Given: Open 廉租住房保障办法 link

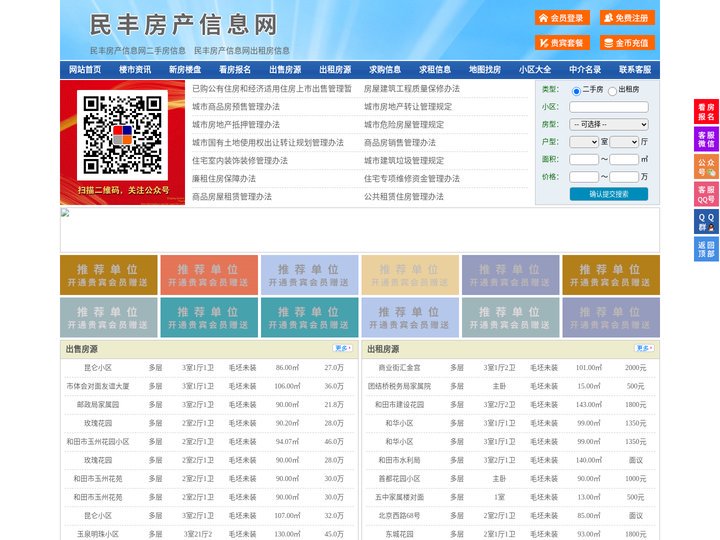Looking at the screenshot, I should [x=224, y=179].
